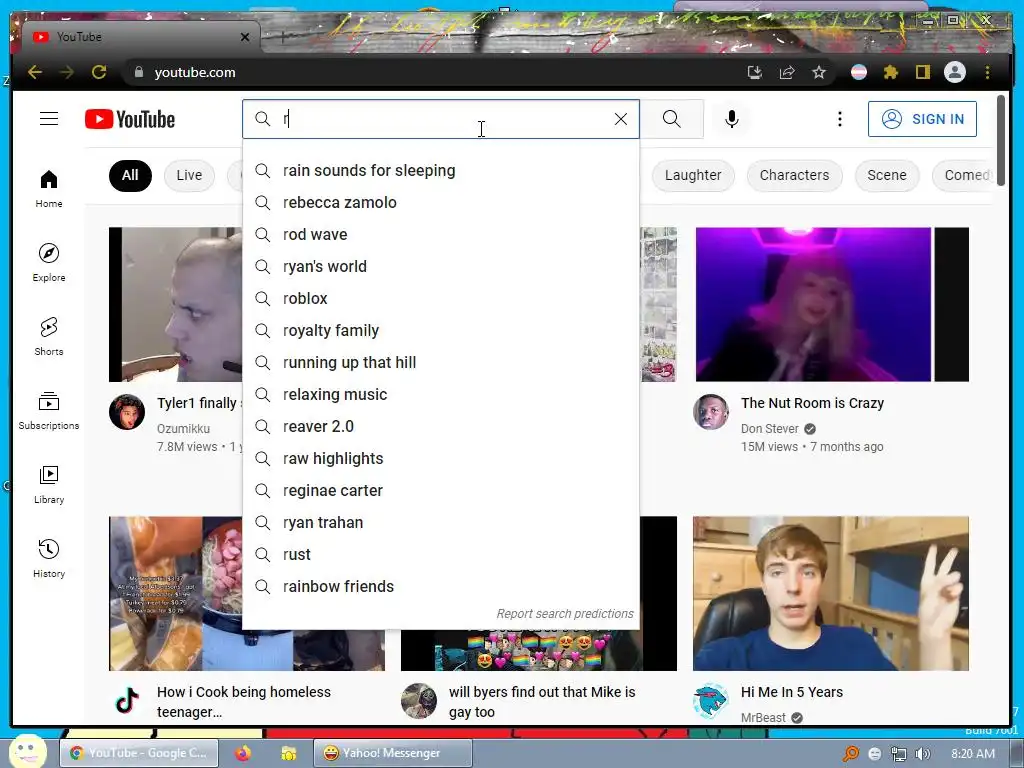
Task: Clear the search box with X
Action: pos(620,119)
